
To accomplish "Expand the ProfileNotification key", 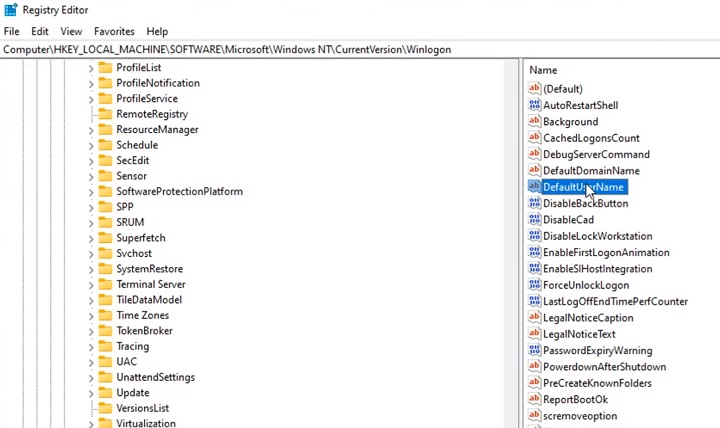I will pyautogui.click(x=91, y=84).
